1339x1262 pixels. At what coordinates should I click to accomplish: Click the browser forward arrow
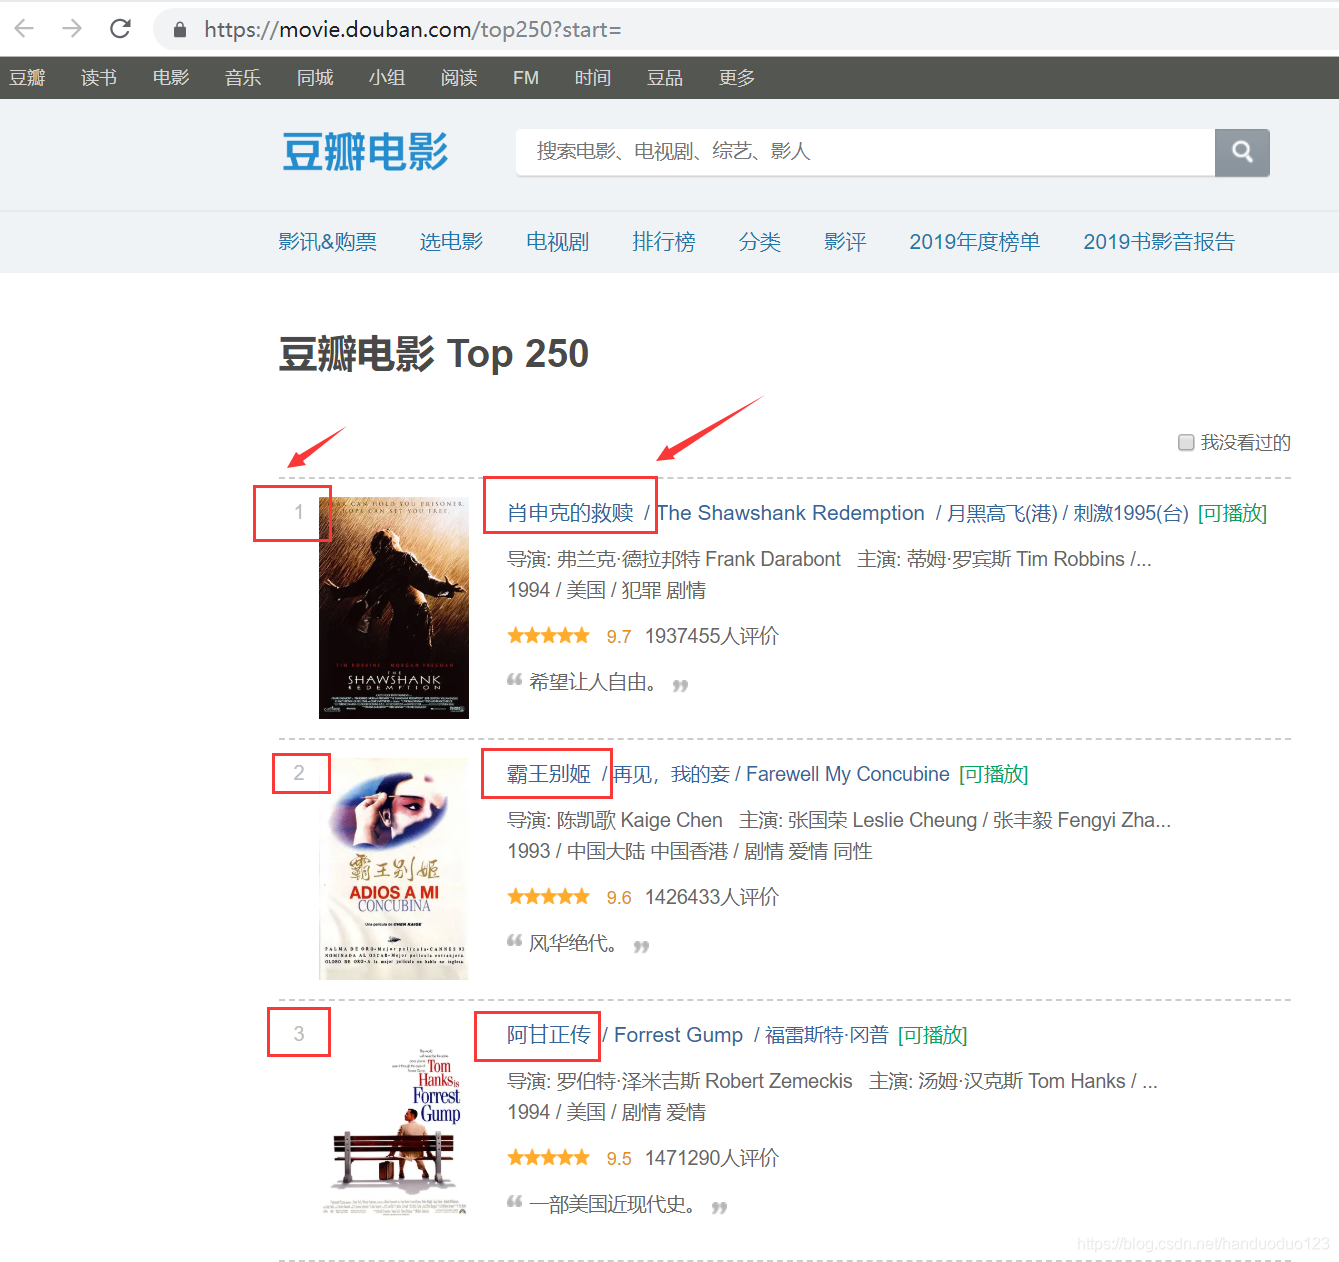click(x=72, y=29)
